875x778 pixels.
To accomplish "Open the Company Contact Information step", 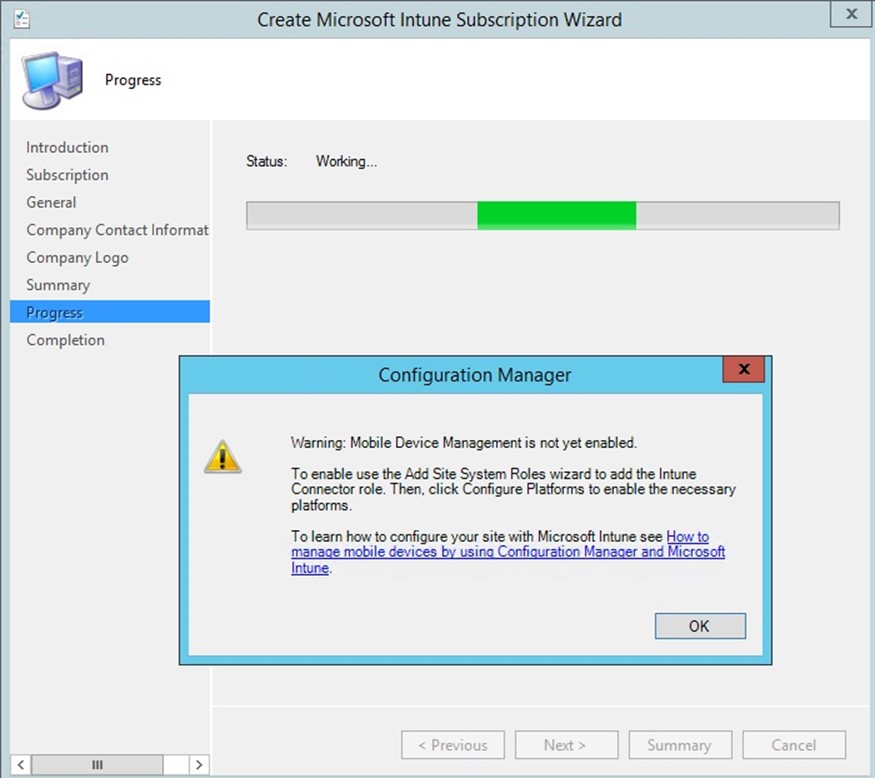I will (117, 229).
